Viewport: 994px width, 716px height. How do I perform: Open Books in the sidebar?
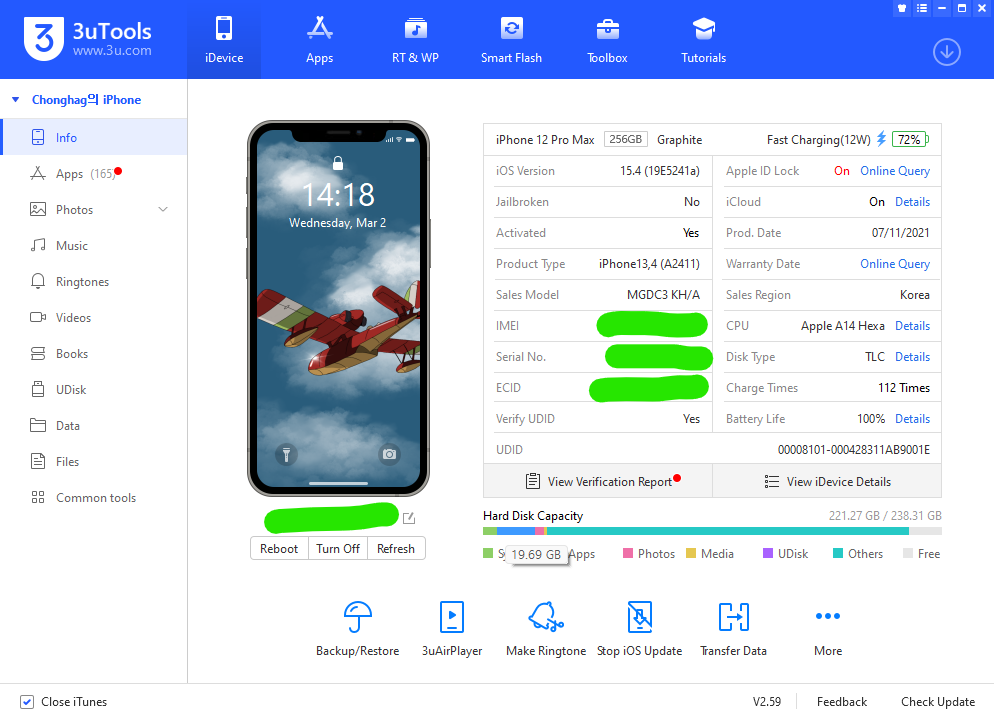[94, 353]
